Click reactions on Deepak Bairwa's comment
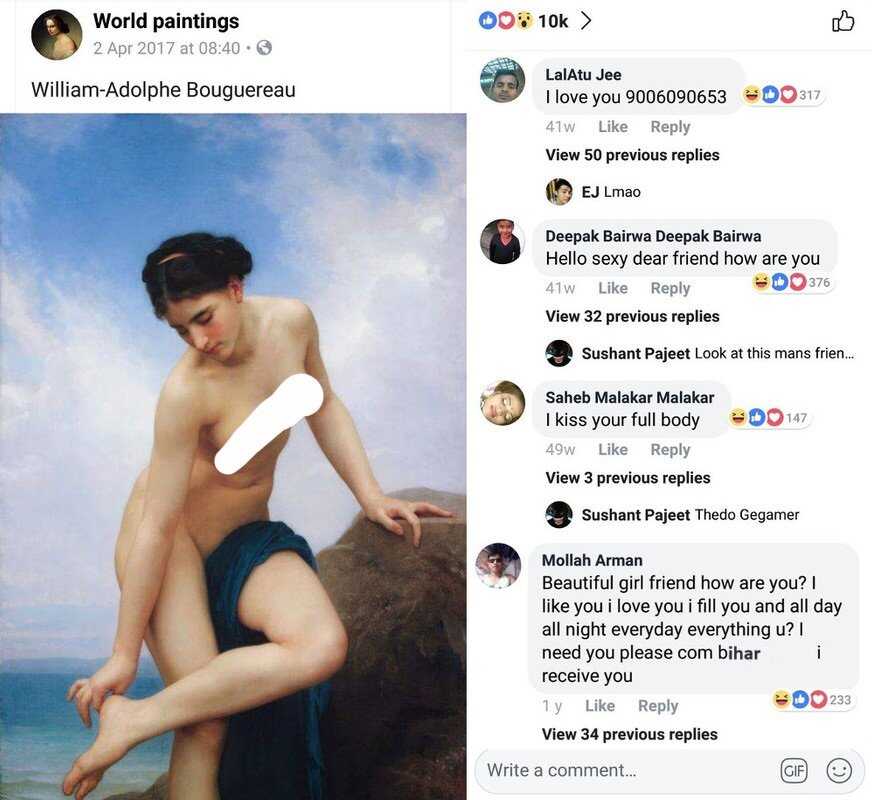872x800 pixels. tap(792, 282)
